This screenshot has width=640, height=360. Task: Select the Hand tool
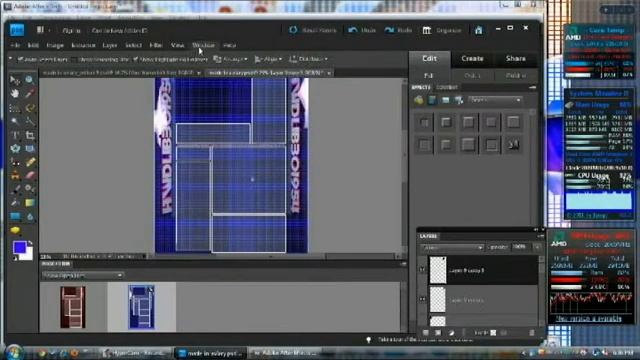tap(15, 94)
